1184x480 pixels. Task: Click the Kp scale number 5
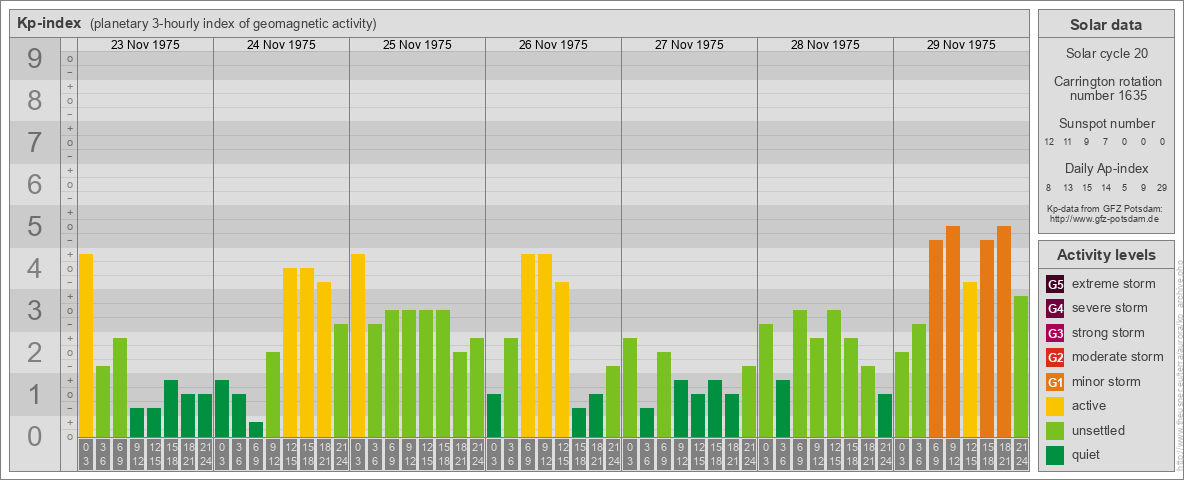(35, 226)
